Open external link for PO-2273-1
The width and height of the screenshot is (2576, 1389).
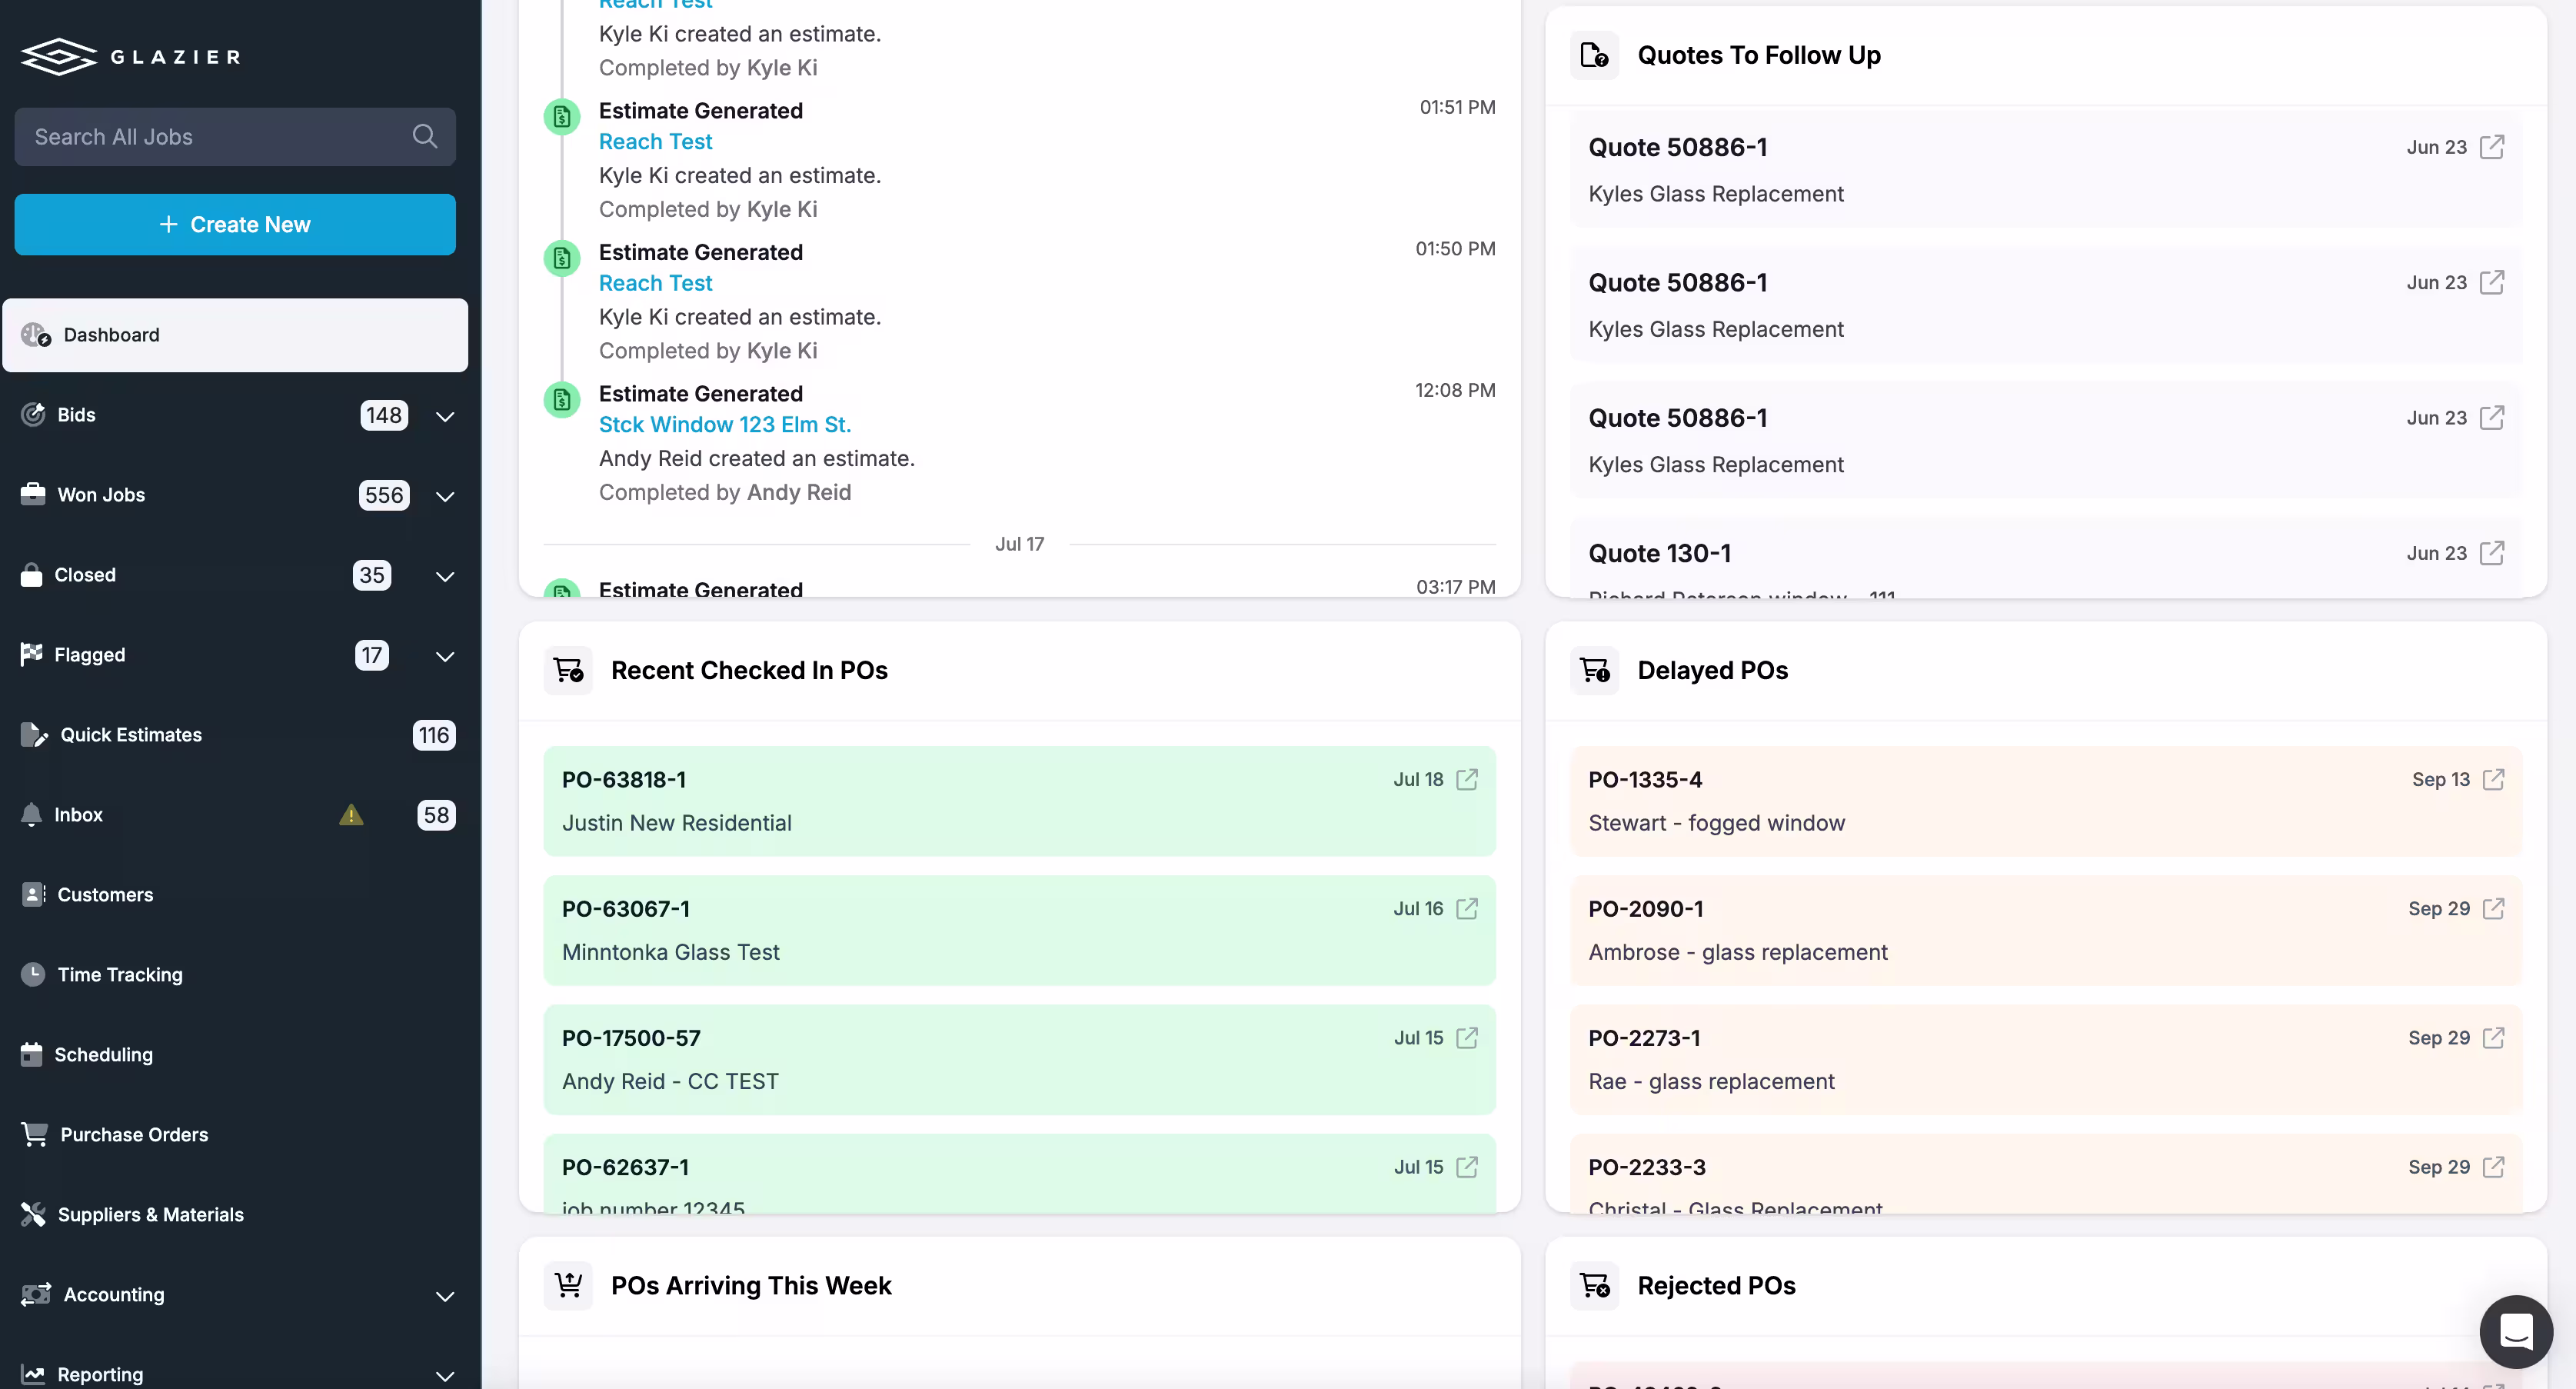2493,1037
